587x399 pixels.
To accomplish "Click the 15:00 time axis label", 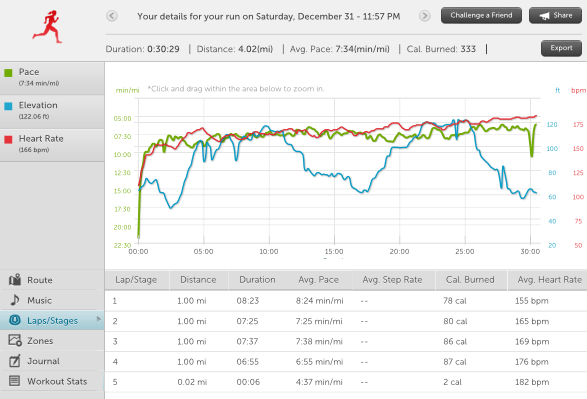I will 334,251.
